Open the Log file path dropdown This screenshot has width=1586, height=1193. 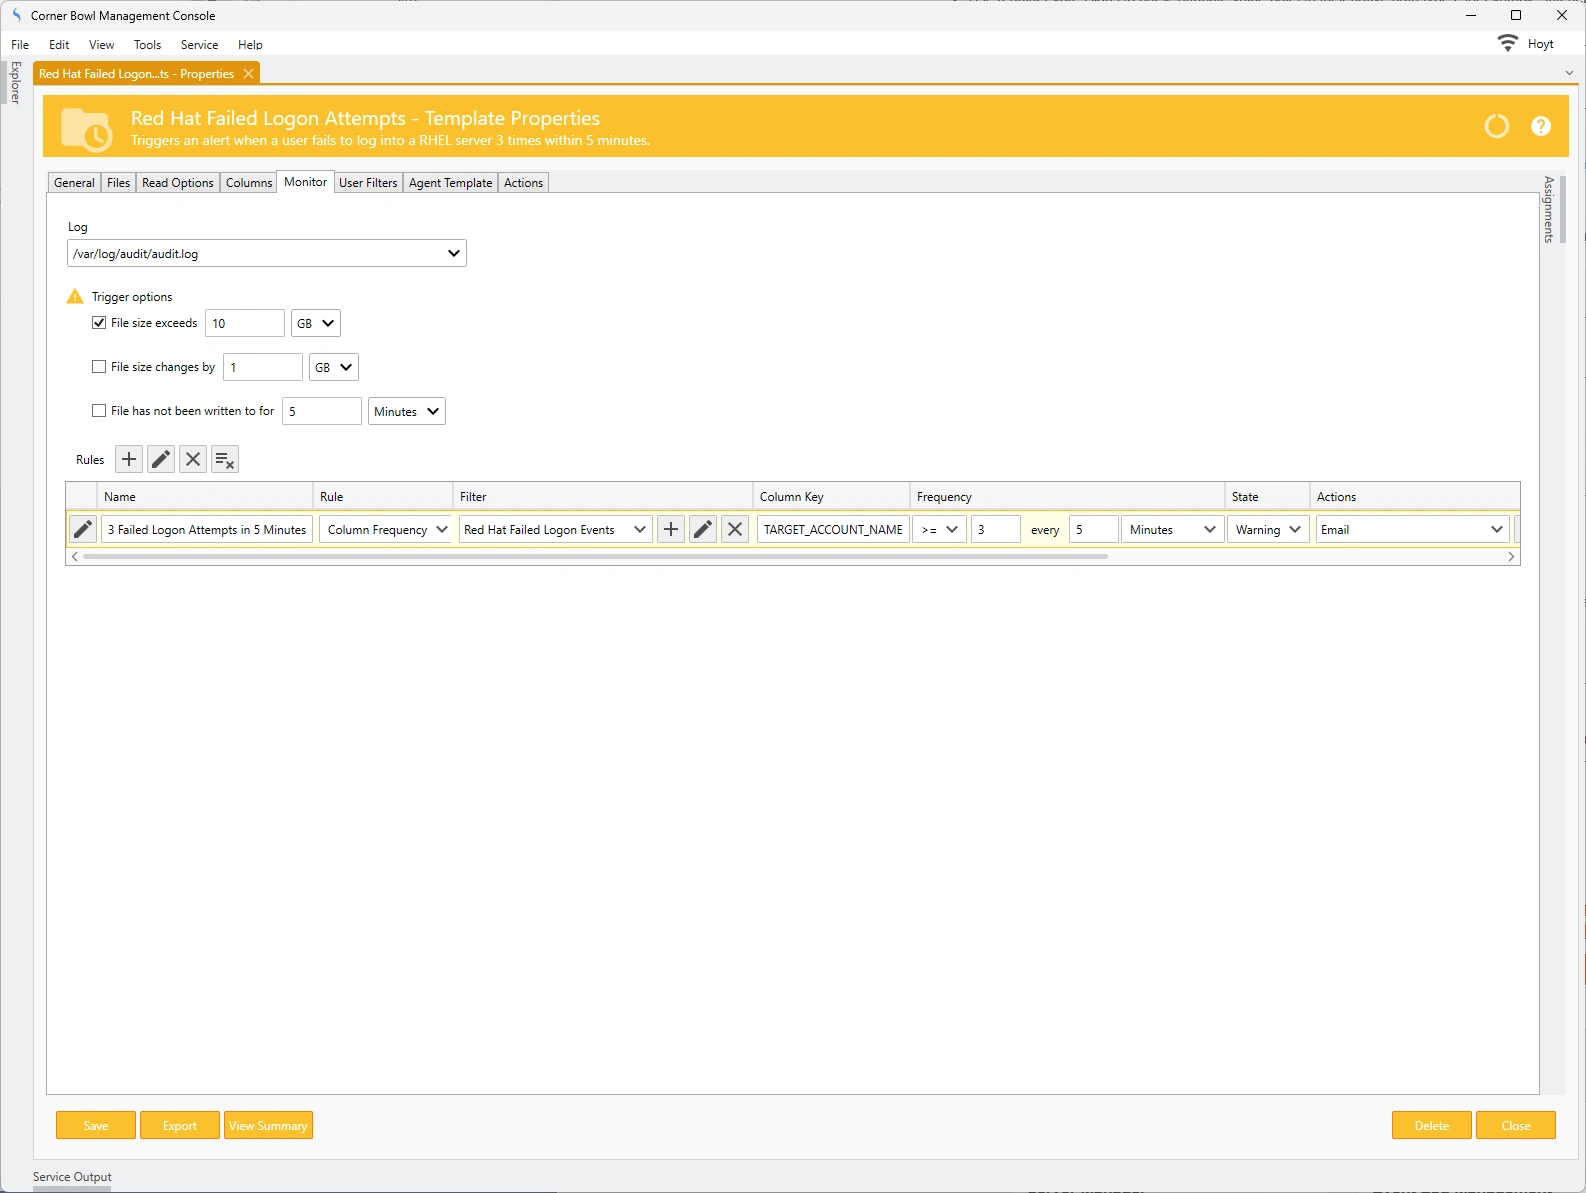453,253
